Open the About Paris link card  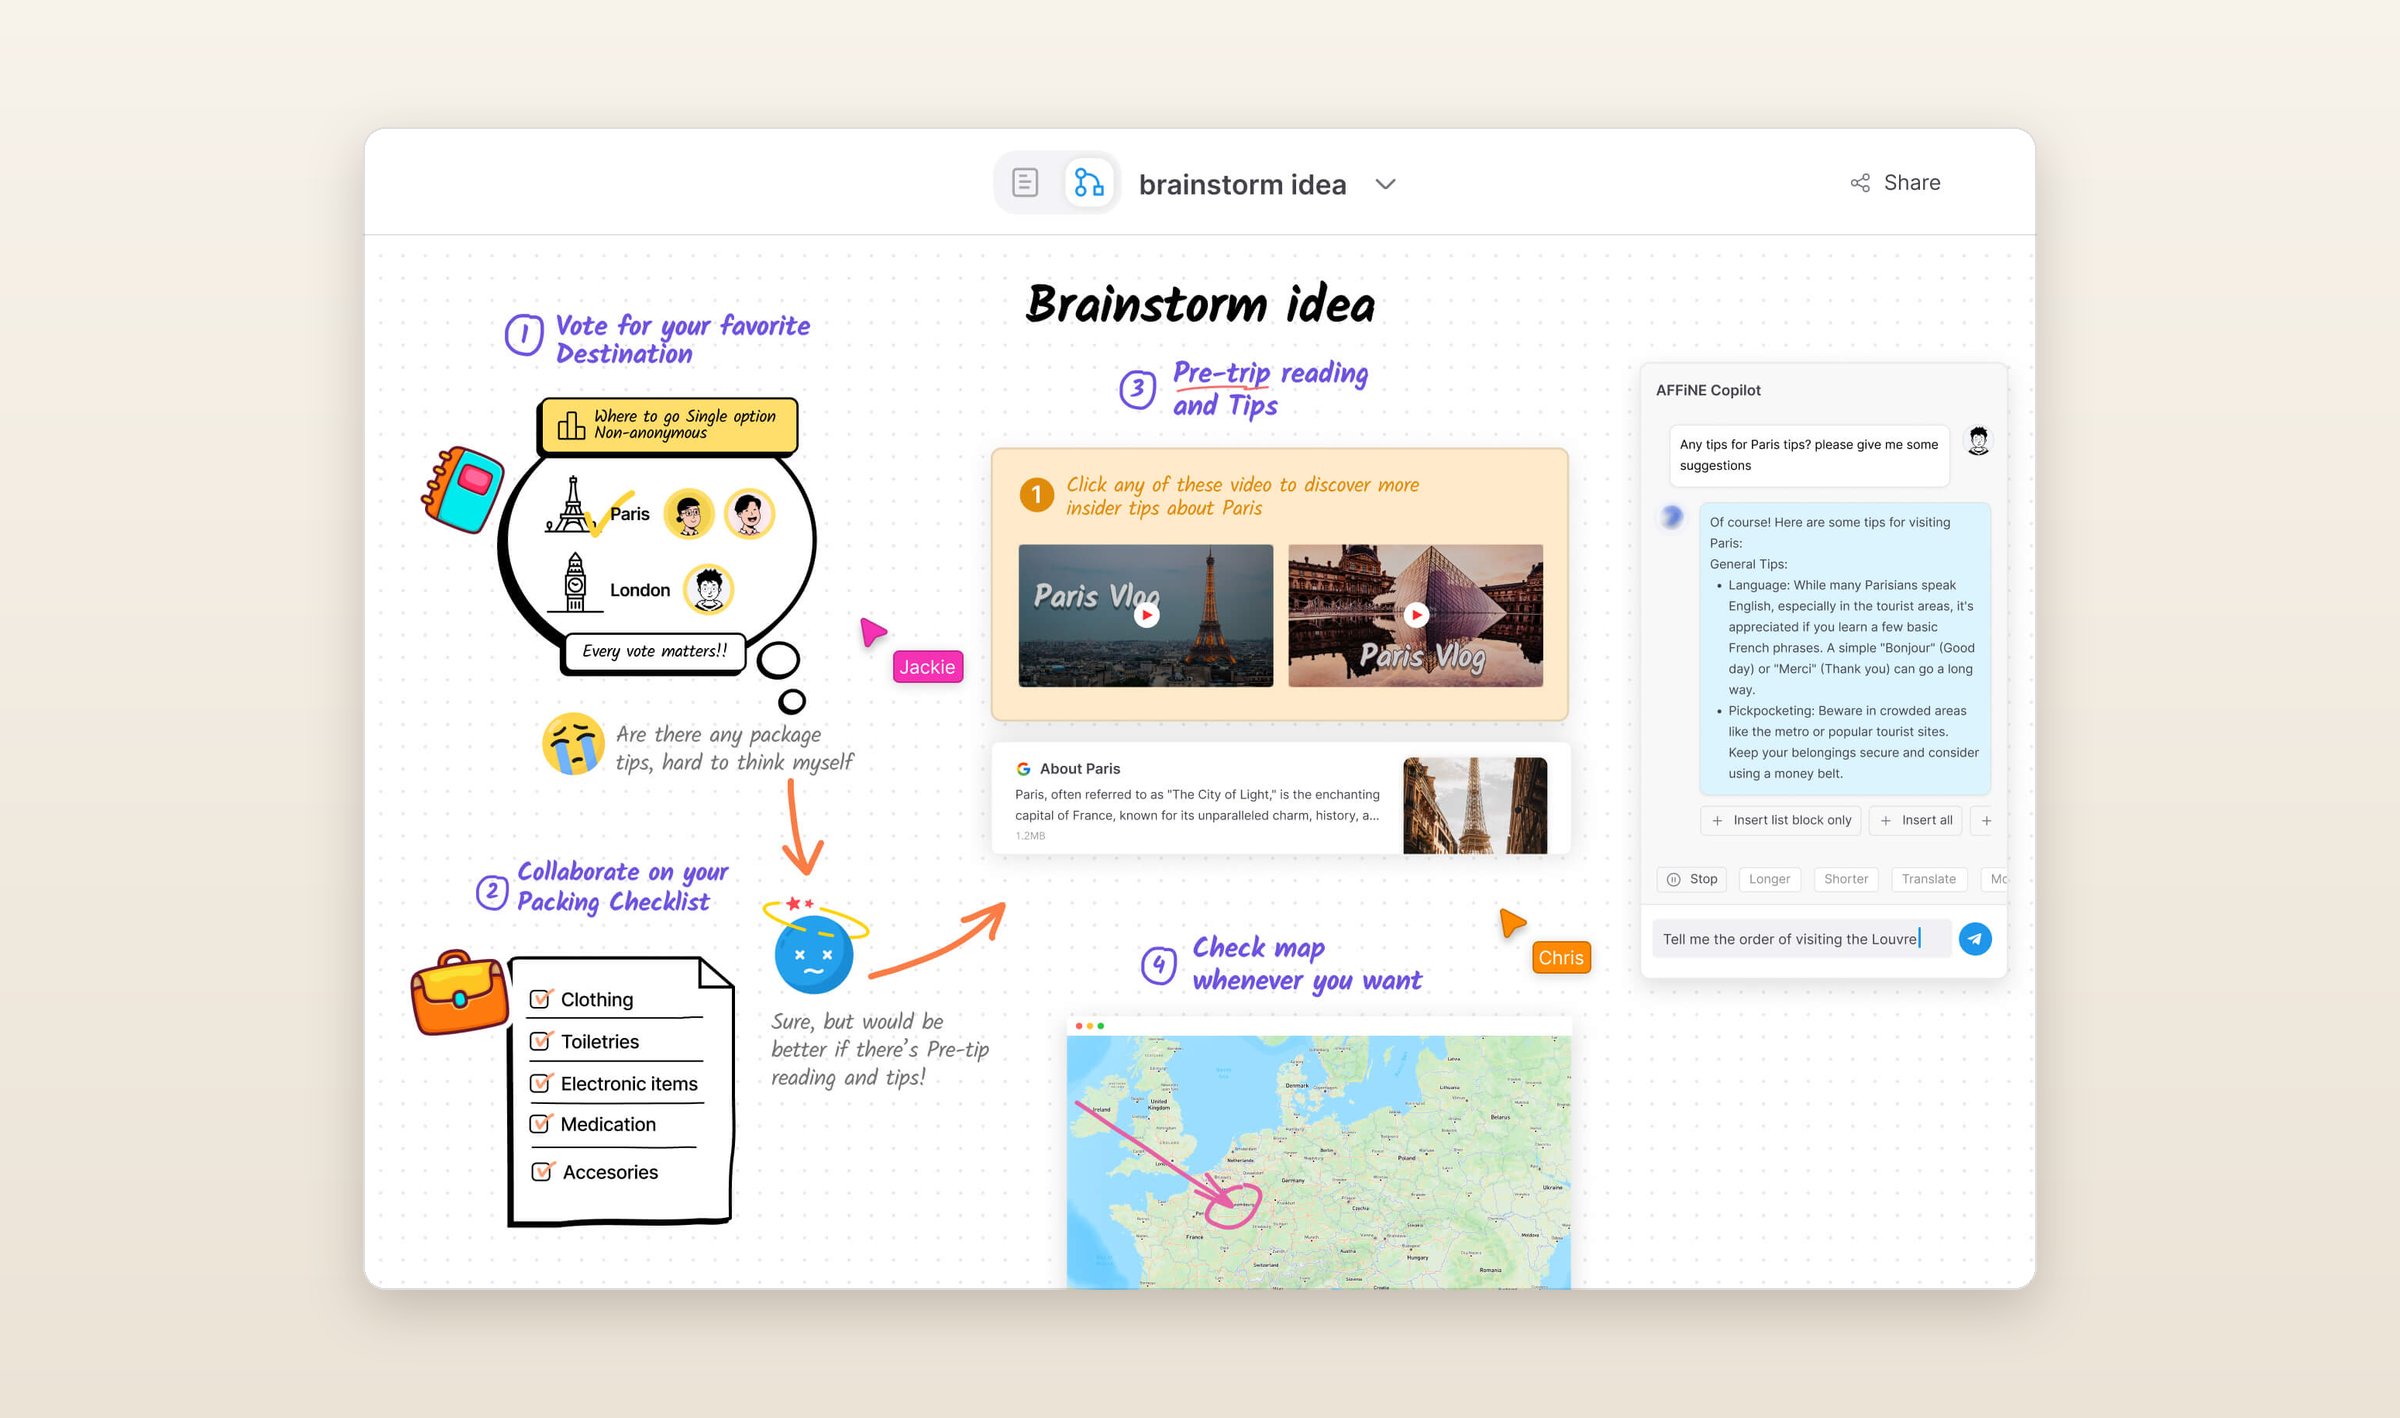pos(1281,798)
